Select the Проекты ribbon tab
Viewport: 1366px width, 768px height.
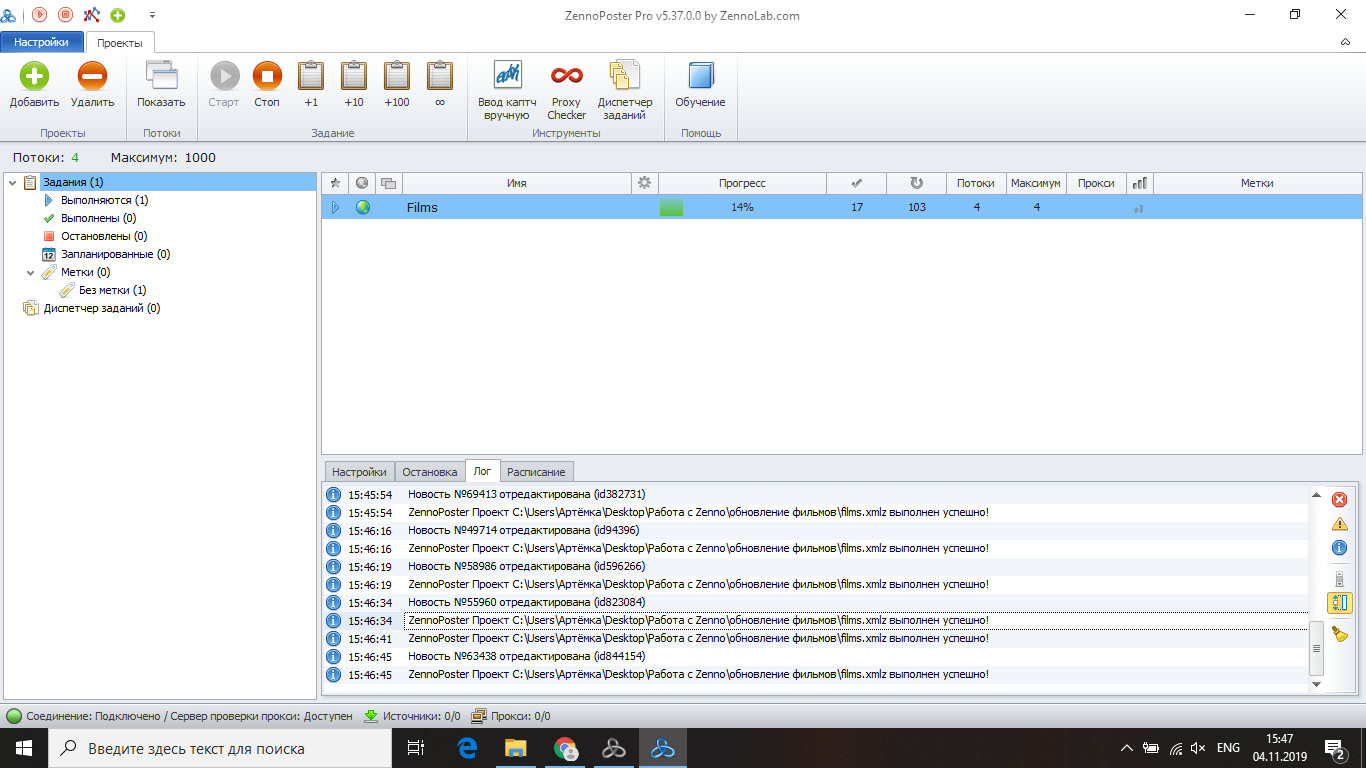tap(120, 42)
